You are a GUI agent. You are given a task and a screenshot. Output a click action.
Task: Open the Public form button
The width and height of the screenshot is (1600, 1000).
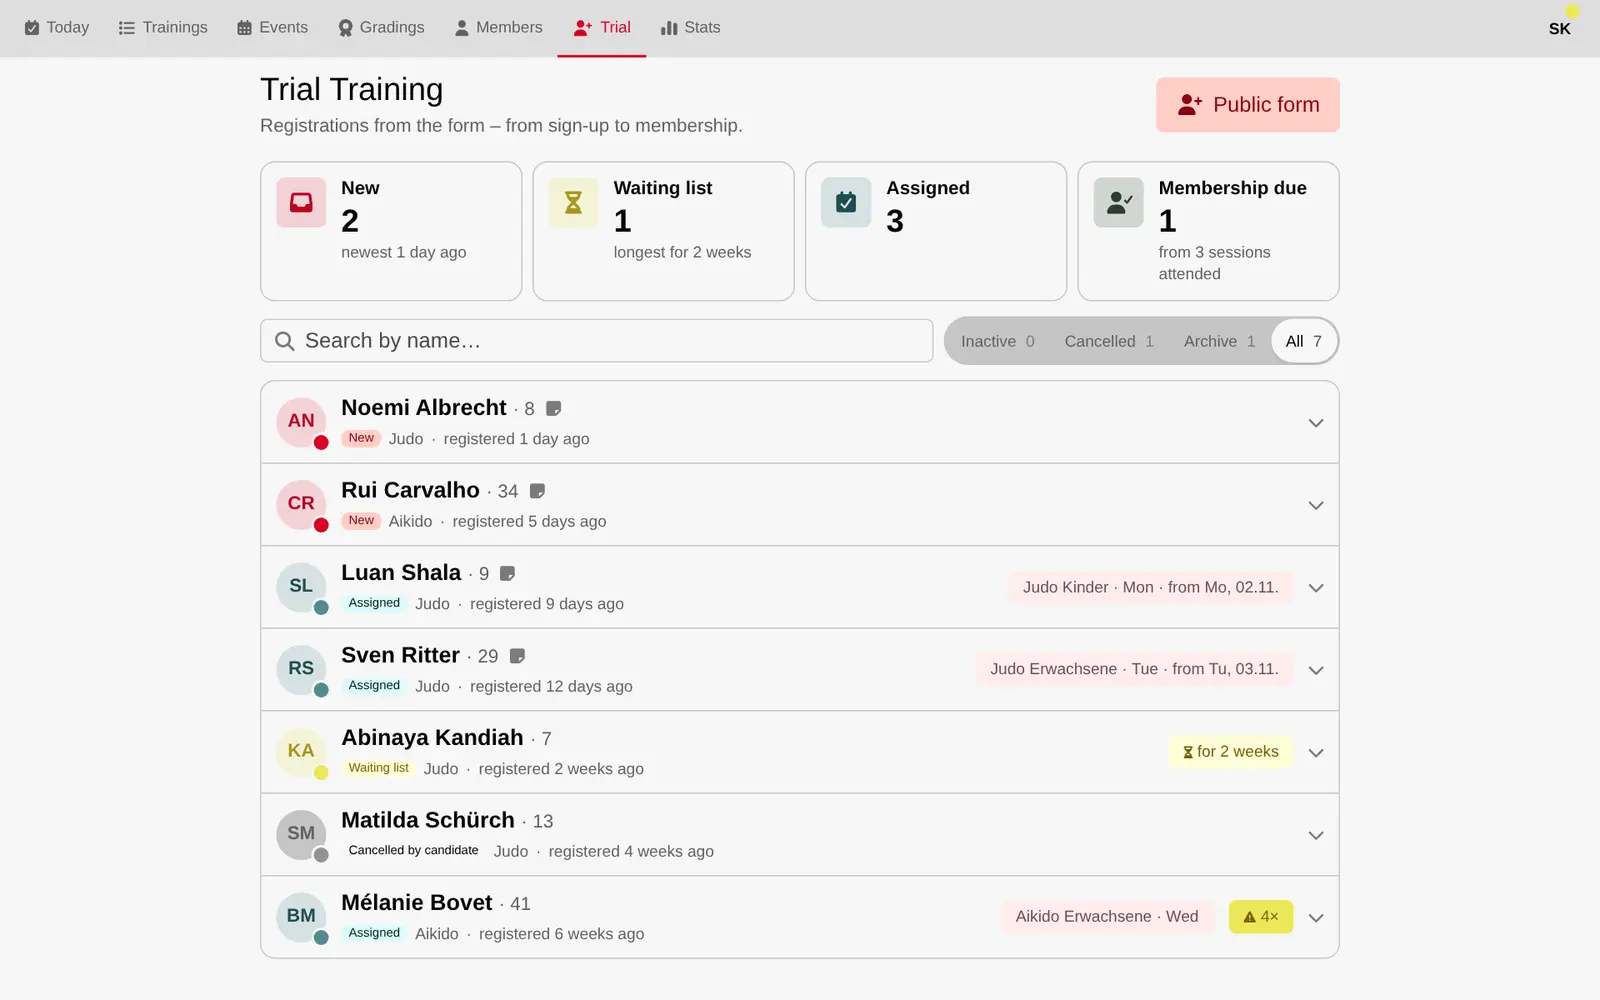point(1248,105)
